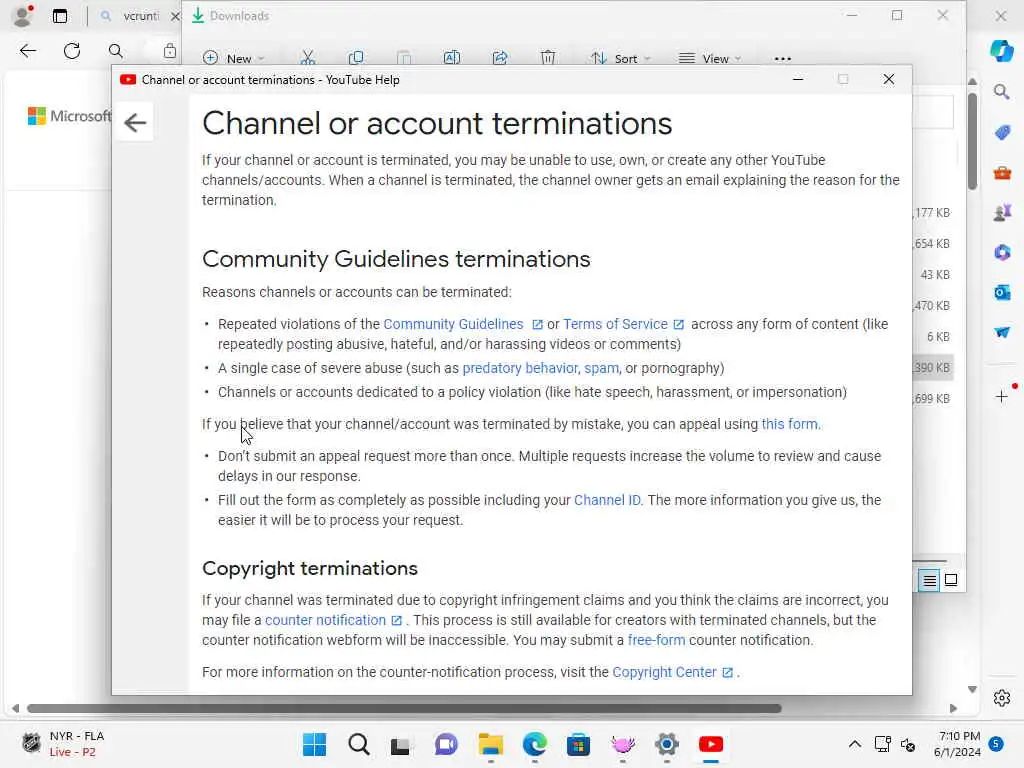Open File Explorer from taskbar

tap(490, 744)
